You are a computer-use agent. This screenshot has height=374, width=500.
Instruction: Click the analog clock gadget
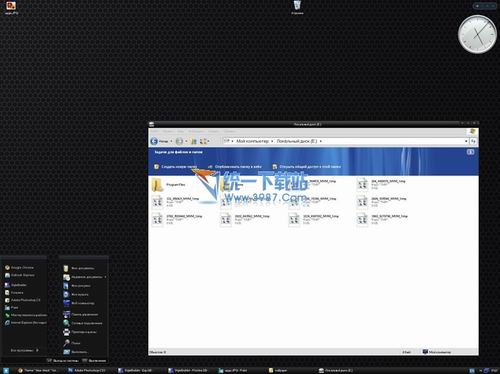(x=477, y=34)
